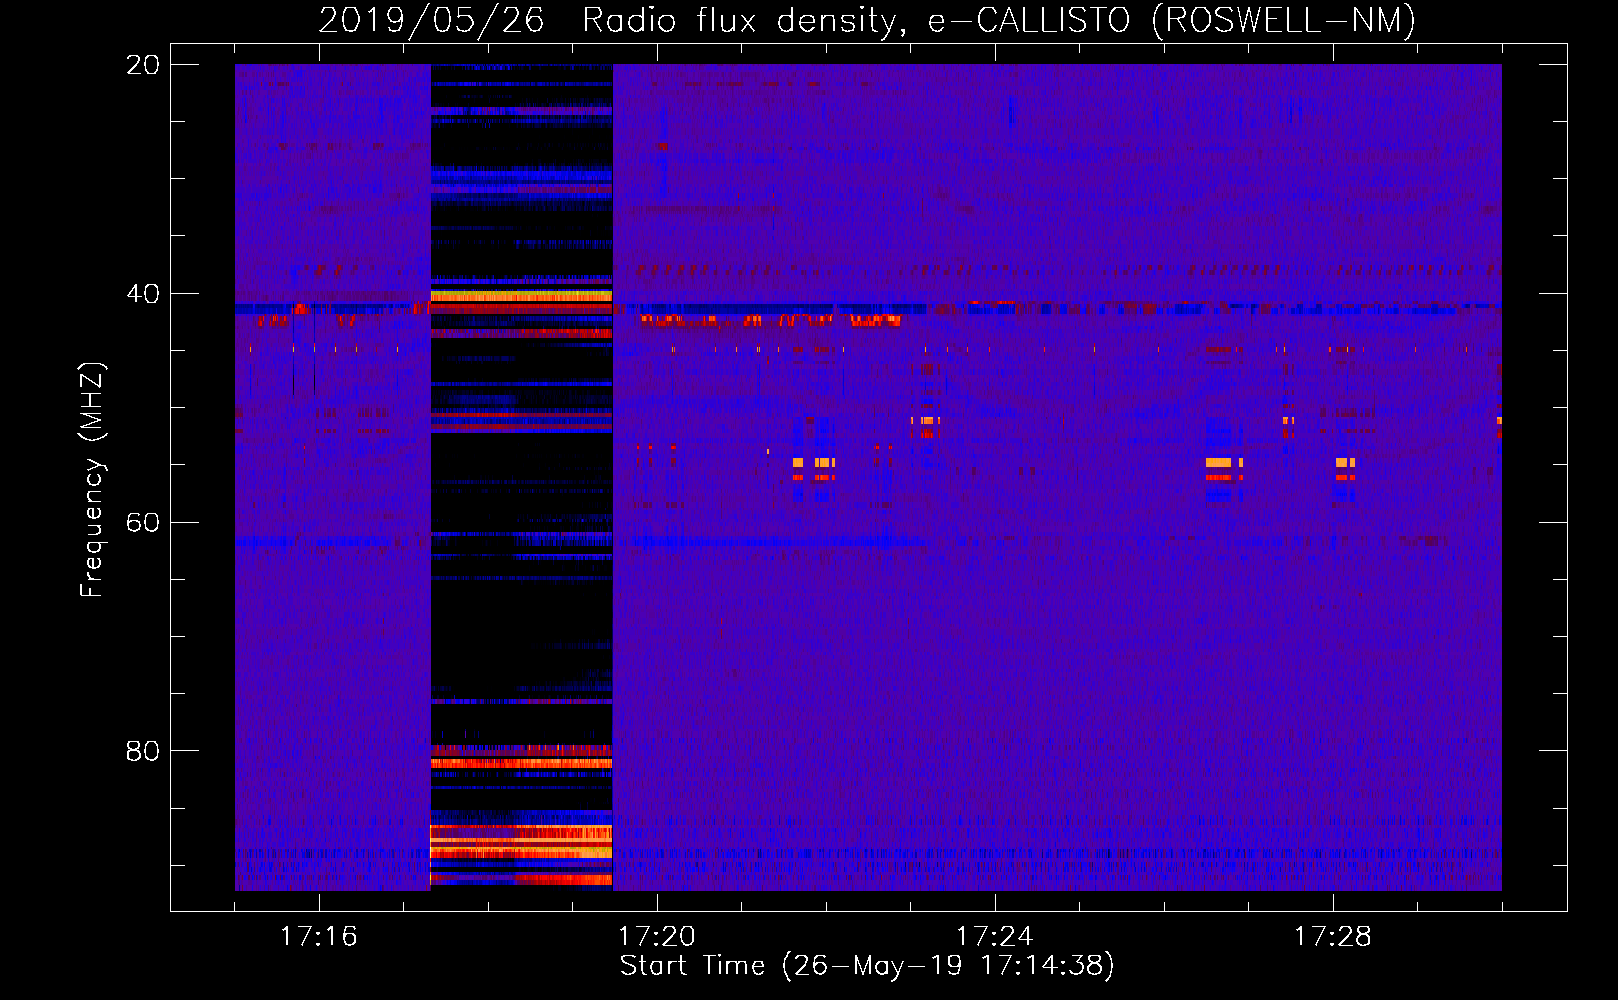Click the "60" frequency tick label
The width and height of the screenshot is (1618, 1000).
pos(143,522)
